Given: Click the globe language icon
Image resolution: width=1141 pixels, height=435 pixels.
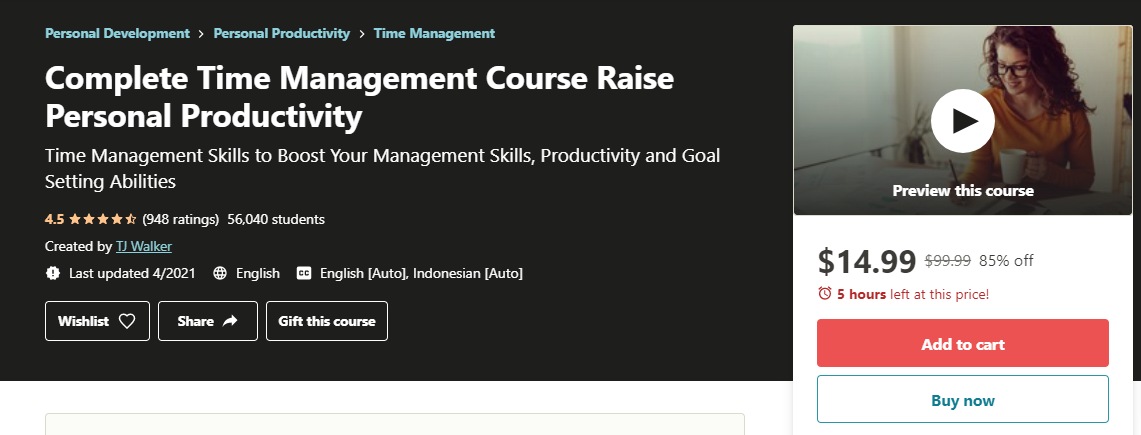Looking at the screenshot, I should pyautogui.click(x=219, y=273).
